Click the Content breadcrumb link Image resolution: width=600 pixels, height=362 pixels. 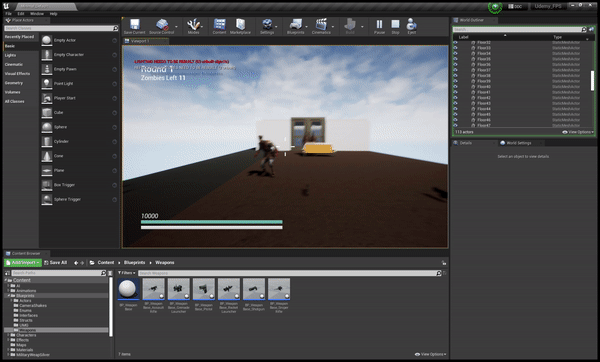pos(106,263)
